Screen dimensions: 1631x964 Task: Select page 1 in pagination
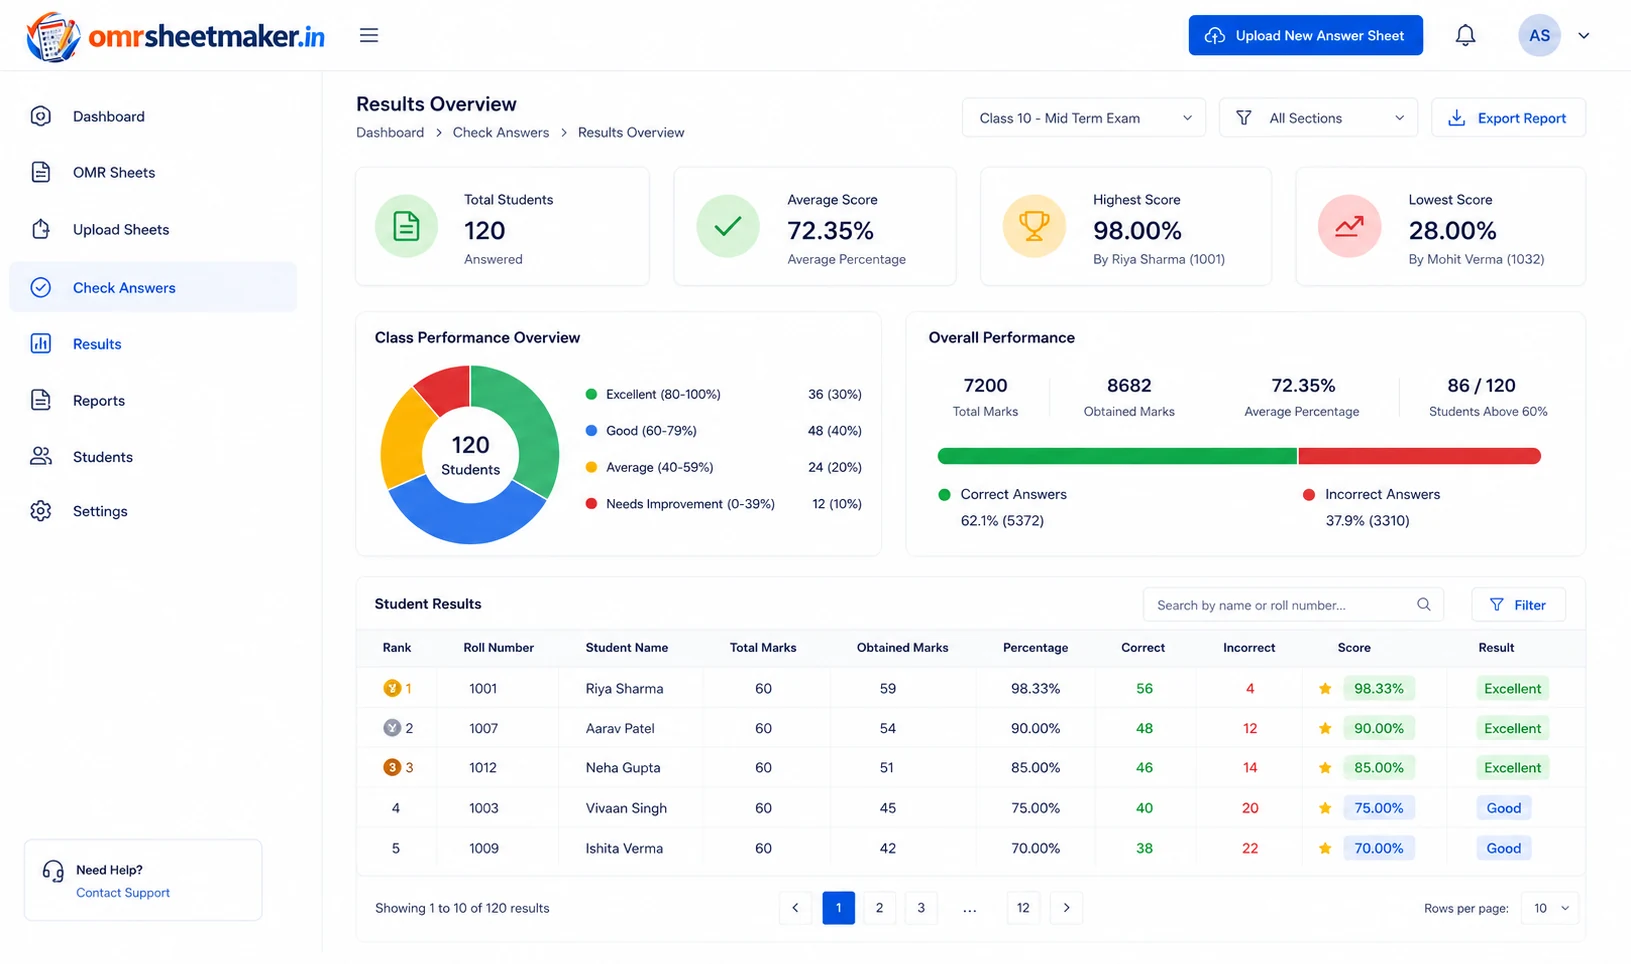(x=838, y=908)
